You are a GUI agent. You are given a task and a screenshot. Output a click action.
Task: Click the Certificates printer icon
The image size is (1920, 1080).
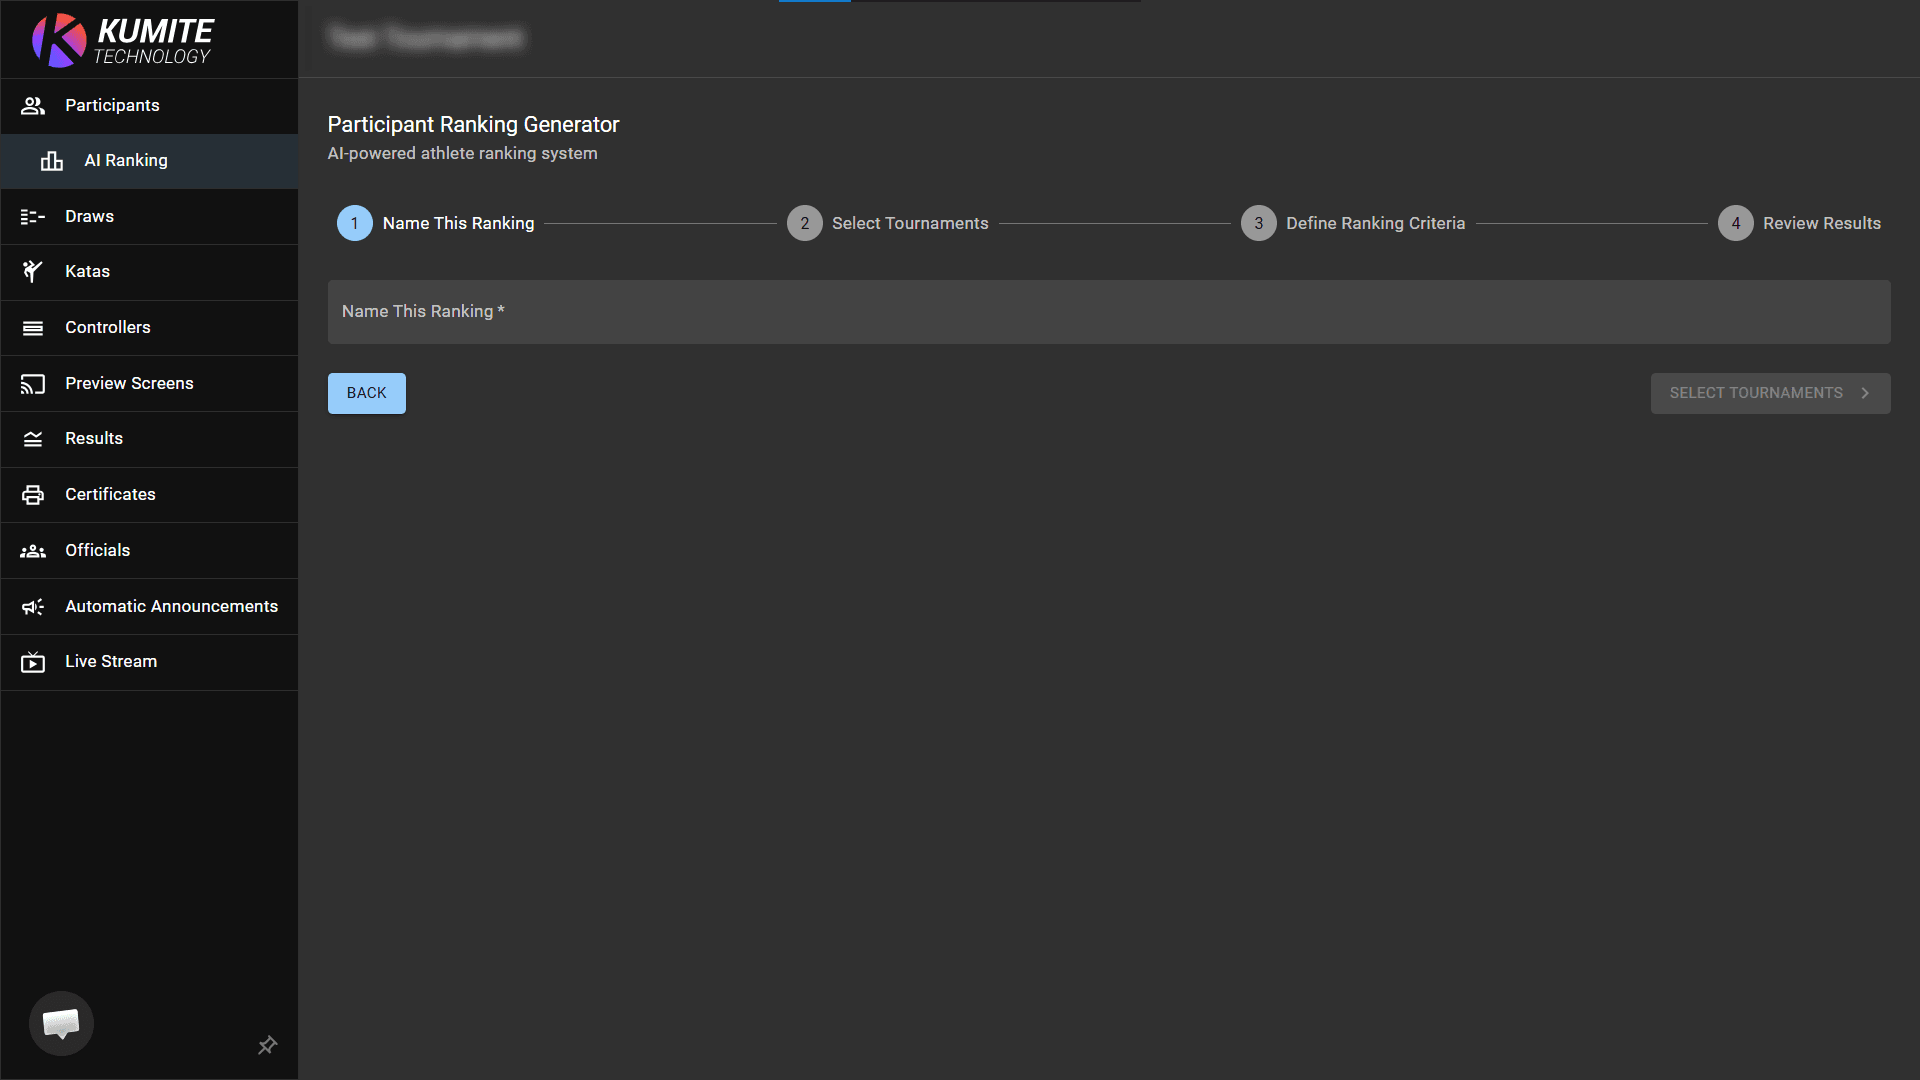pos(33,495)
